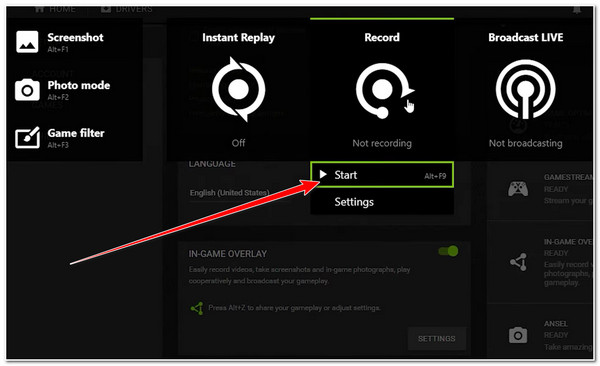Click the Not recording status text
Screen dimensions: 600x366
pos(382,143)
